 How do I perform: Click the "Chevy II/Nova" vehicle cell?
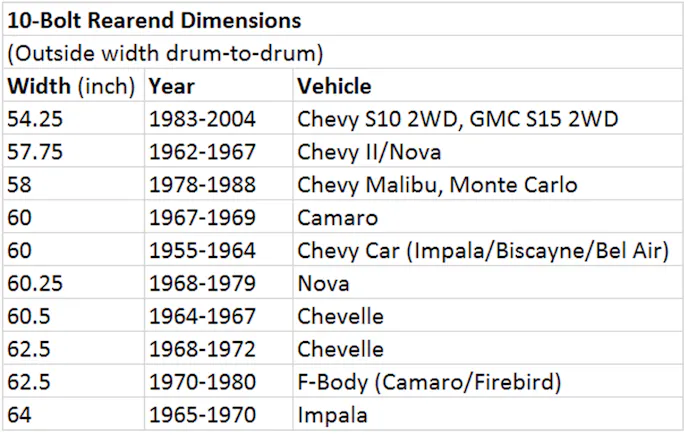coord(369,152)
